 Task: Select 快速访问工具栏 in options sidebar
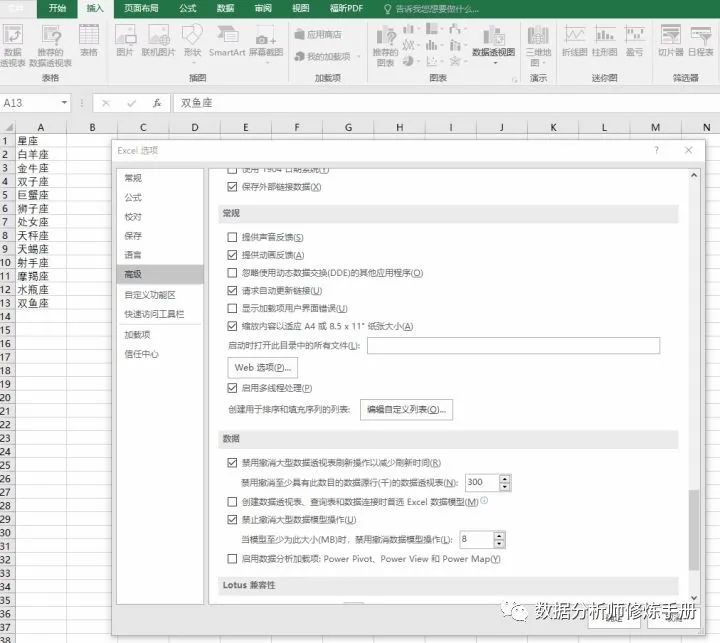[x=160, y=314]
